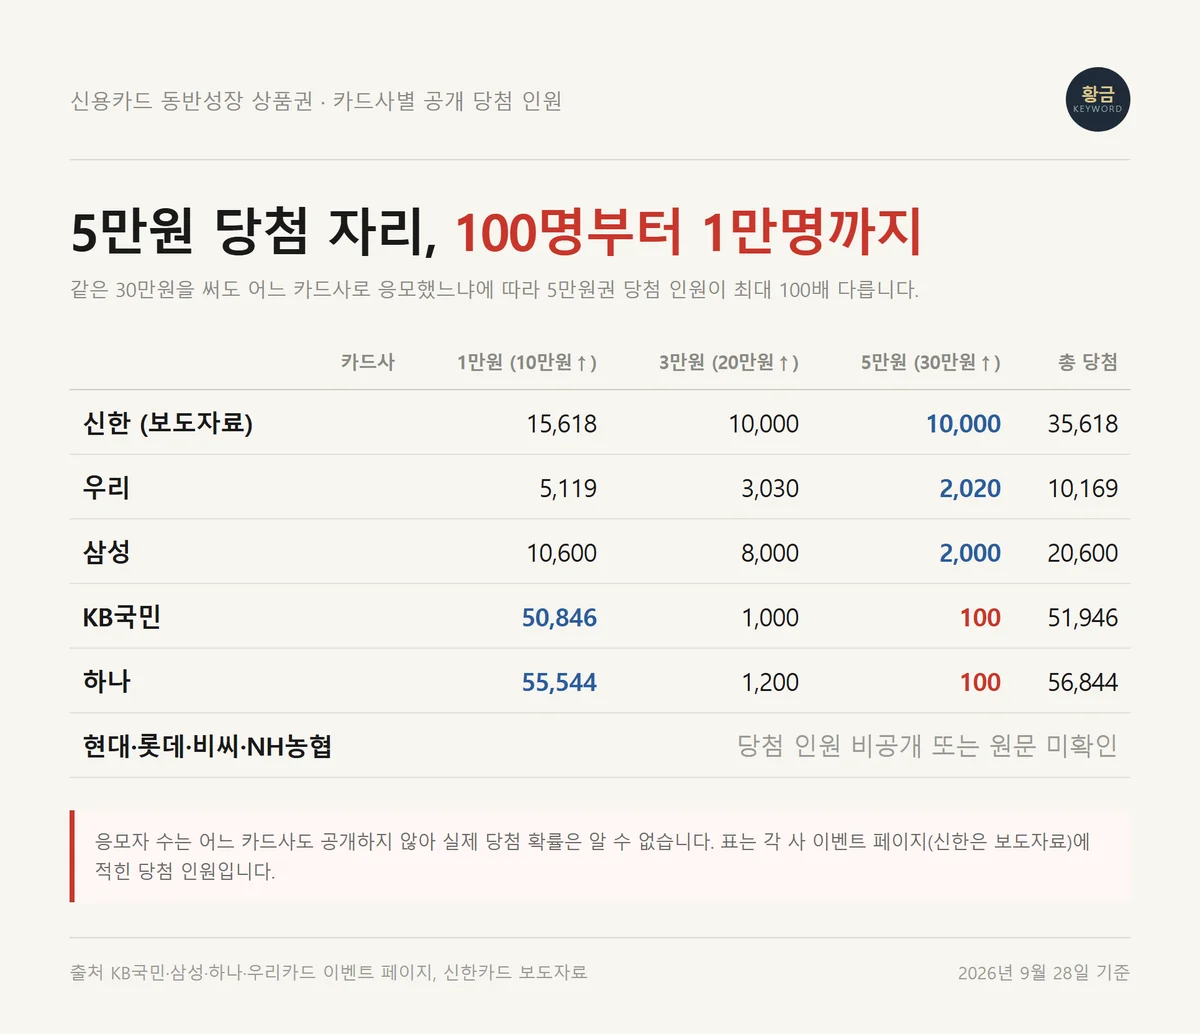This screenshot has height=1034, width=1200.
Task: Click the 우리 total 10,169
Action: point(1083,489)
